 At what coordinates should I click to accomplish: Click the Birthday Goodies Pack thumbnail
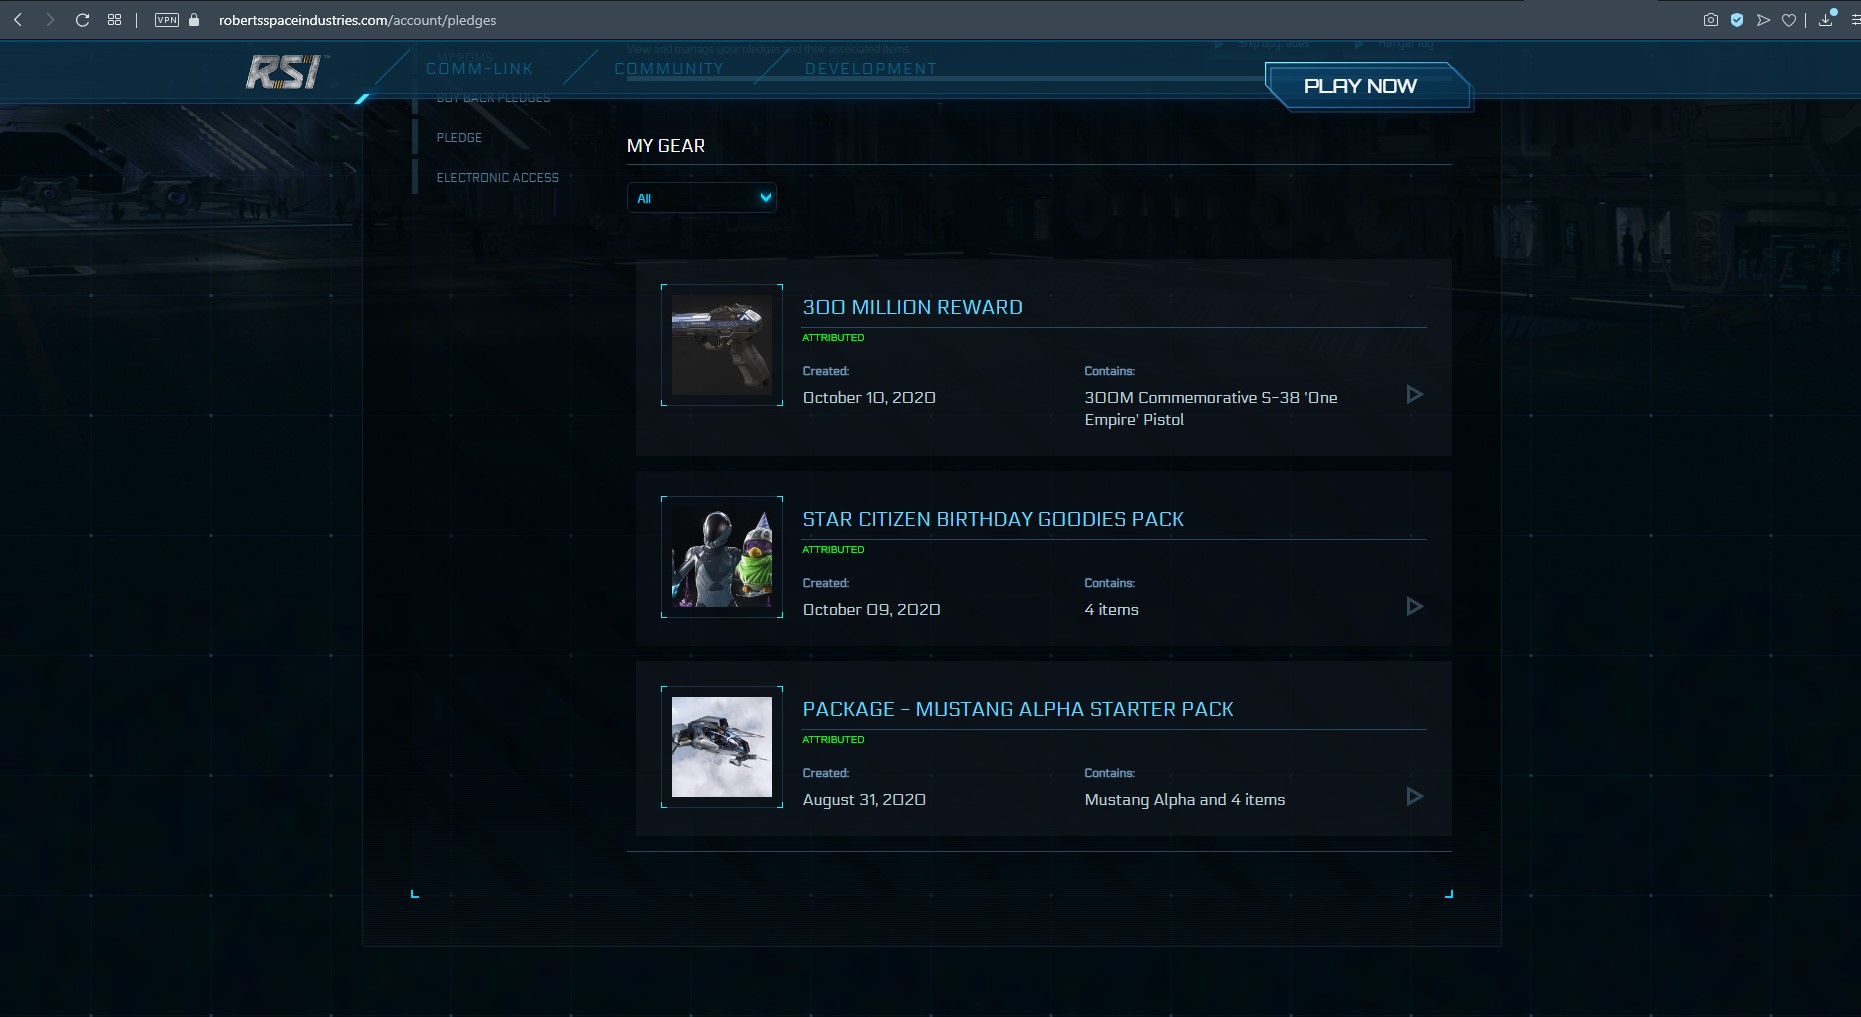(722, 557)
